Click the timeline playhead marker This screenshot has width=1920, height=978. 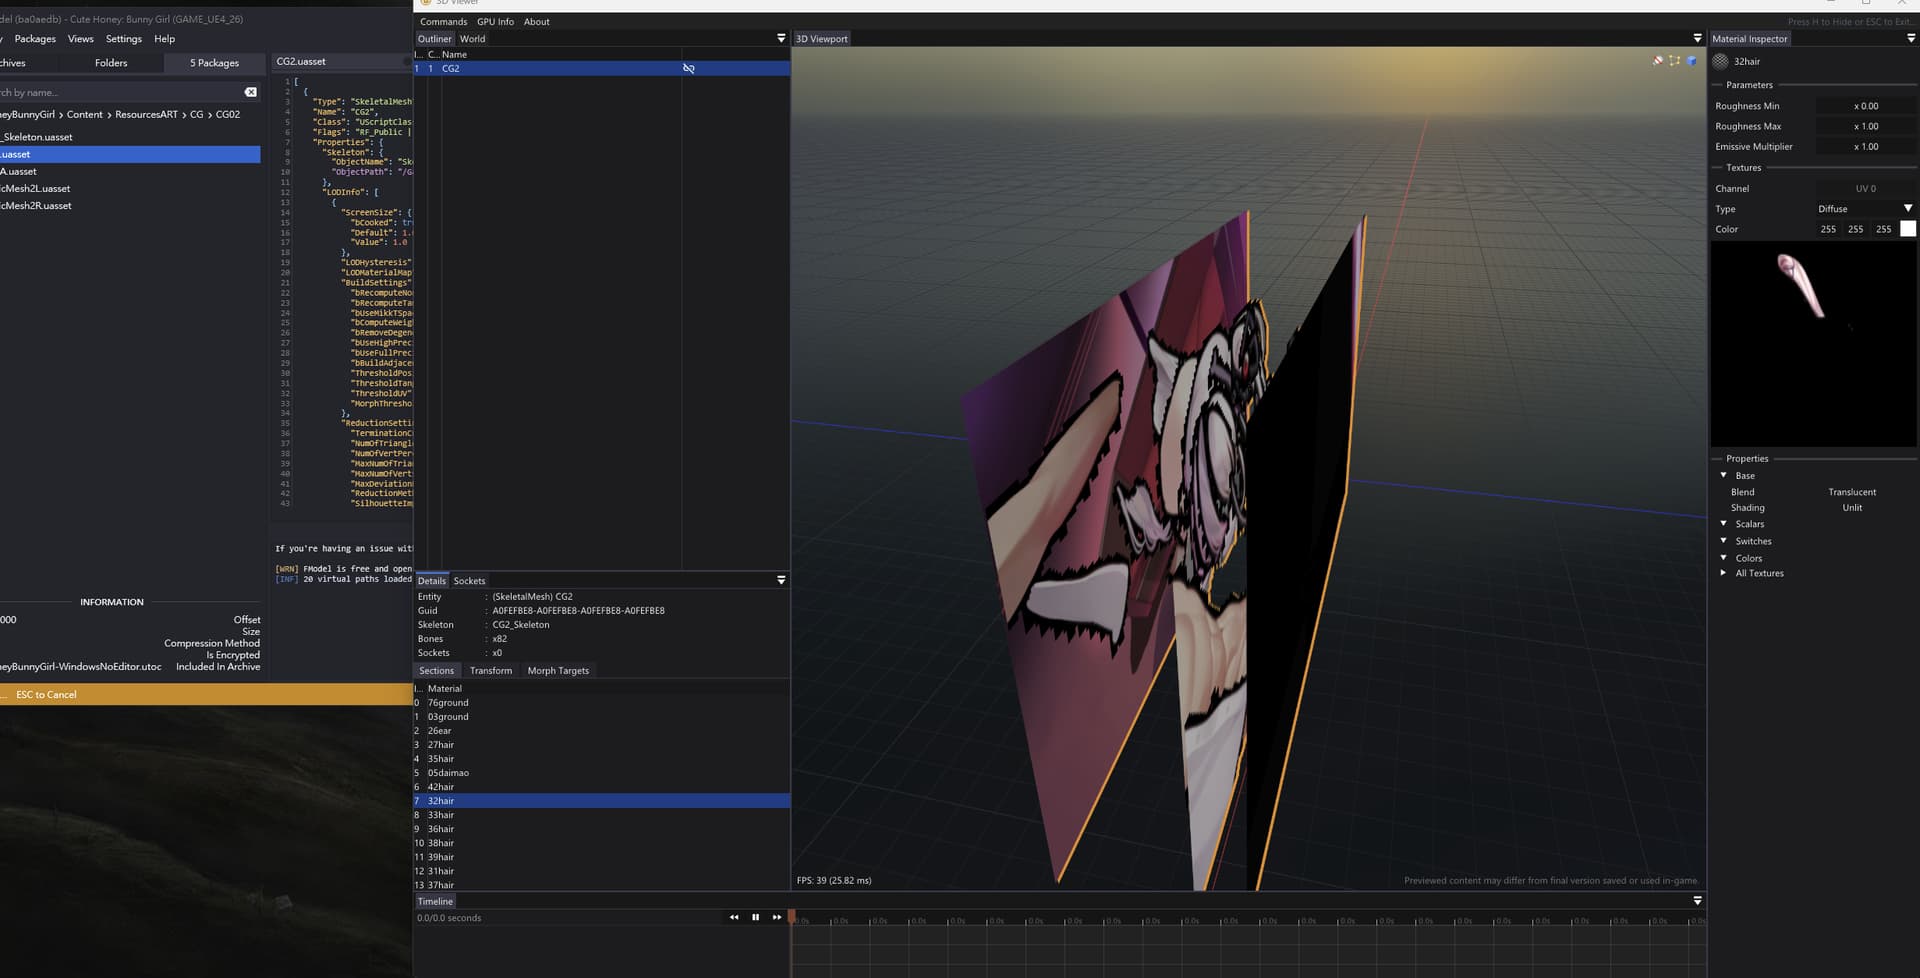tap(791, 916)
